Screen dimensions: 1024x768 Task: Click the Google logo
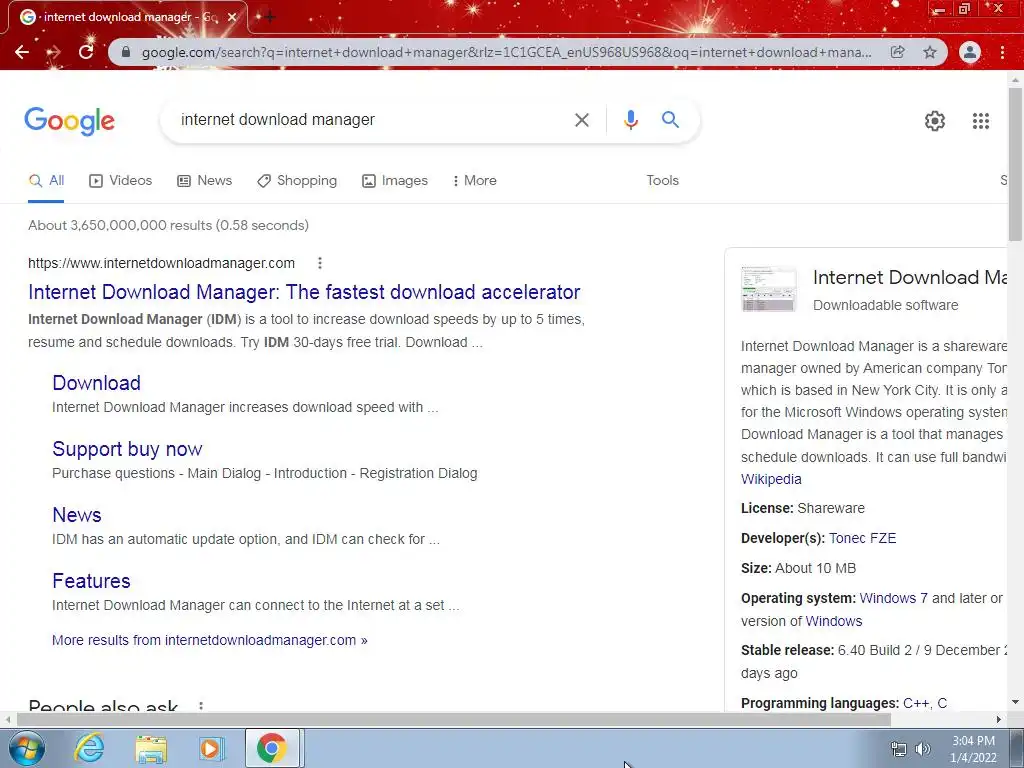69,121
